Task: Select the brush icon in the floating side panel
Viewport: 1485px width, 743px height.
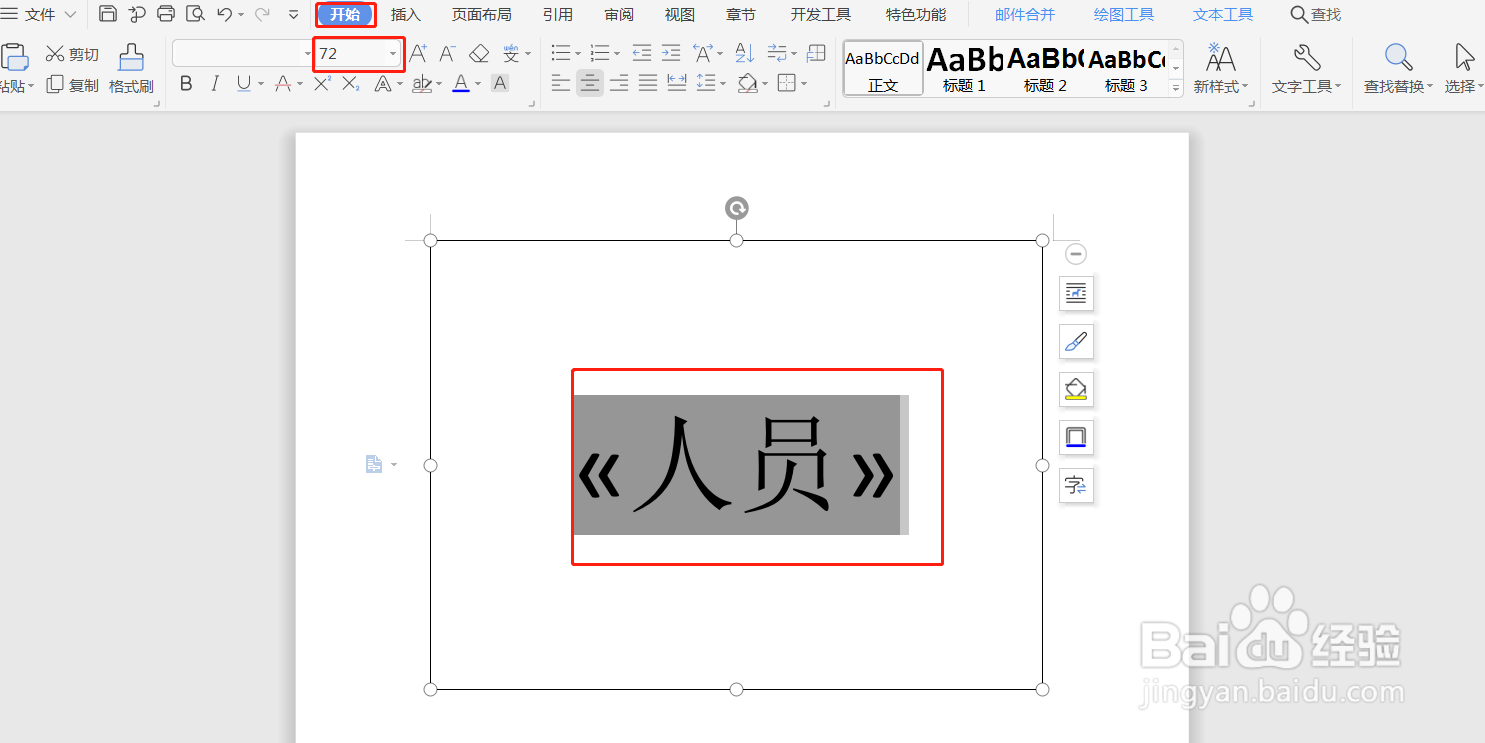Action: point(1076,341)
